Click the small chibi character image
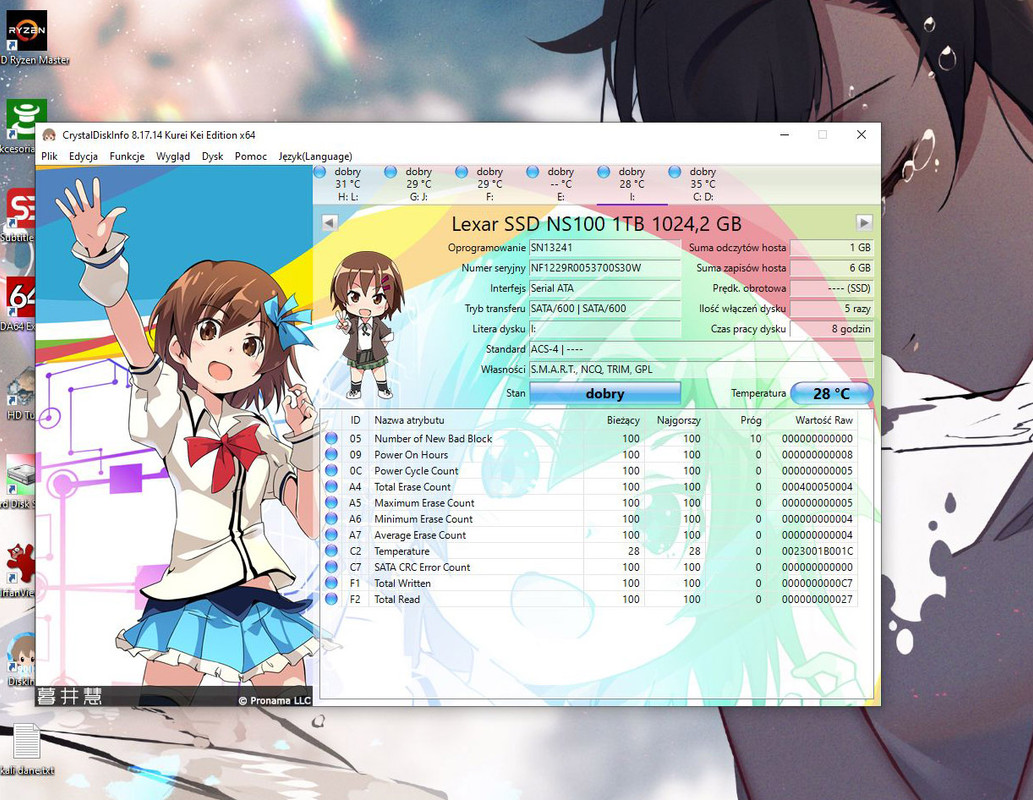 tap(366, 325)
